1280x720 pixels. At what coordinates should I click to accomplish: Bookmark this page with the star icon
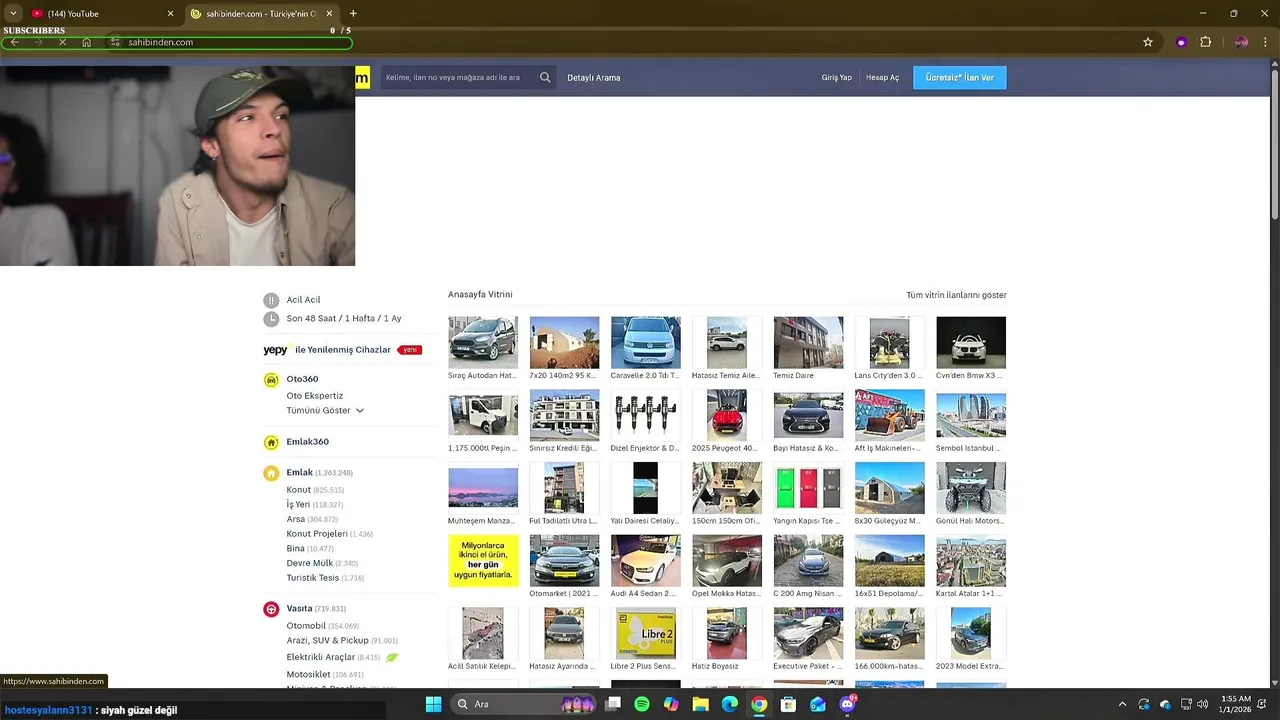click(x=1148, y=42)
